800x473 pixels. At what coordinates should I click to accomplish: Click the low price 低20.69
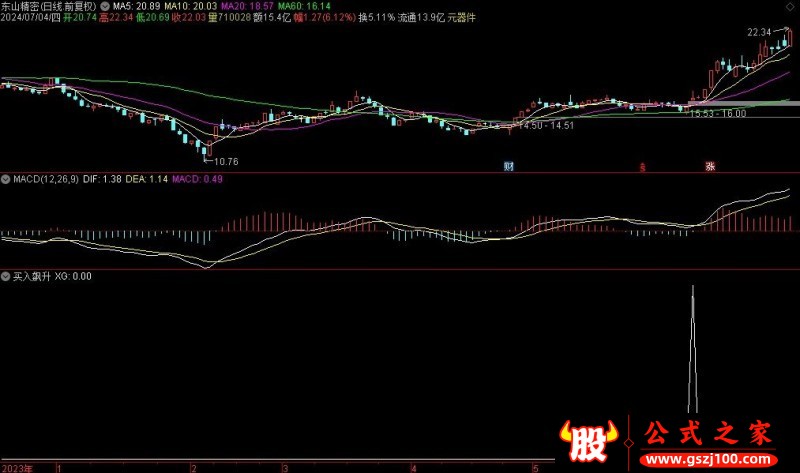(x=152, y=17)
